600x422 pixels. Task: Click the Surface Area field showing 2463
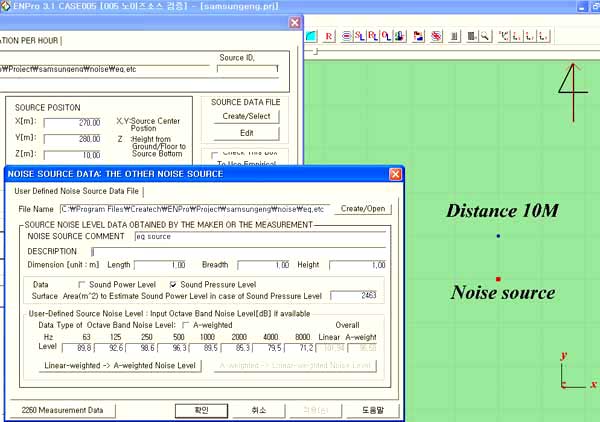pyautogui.click(x=354, y=295)
